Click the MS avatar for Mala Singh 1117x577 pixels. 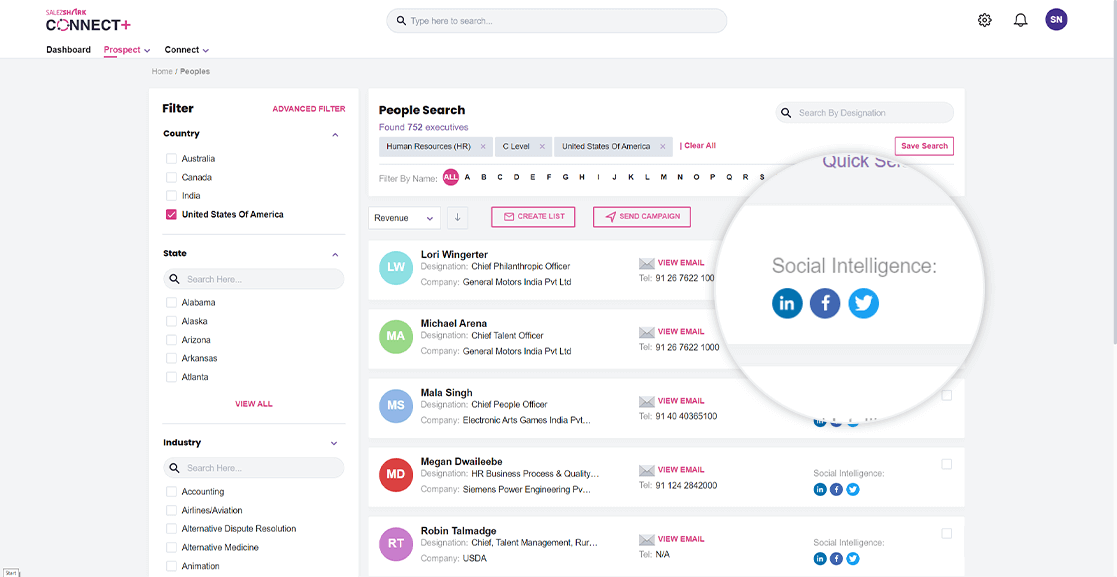(x=396, y=405)
